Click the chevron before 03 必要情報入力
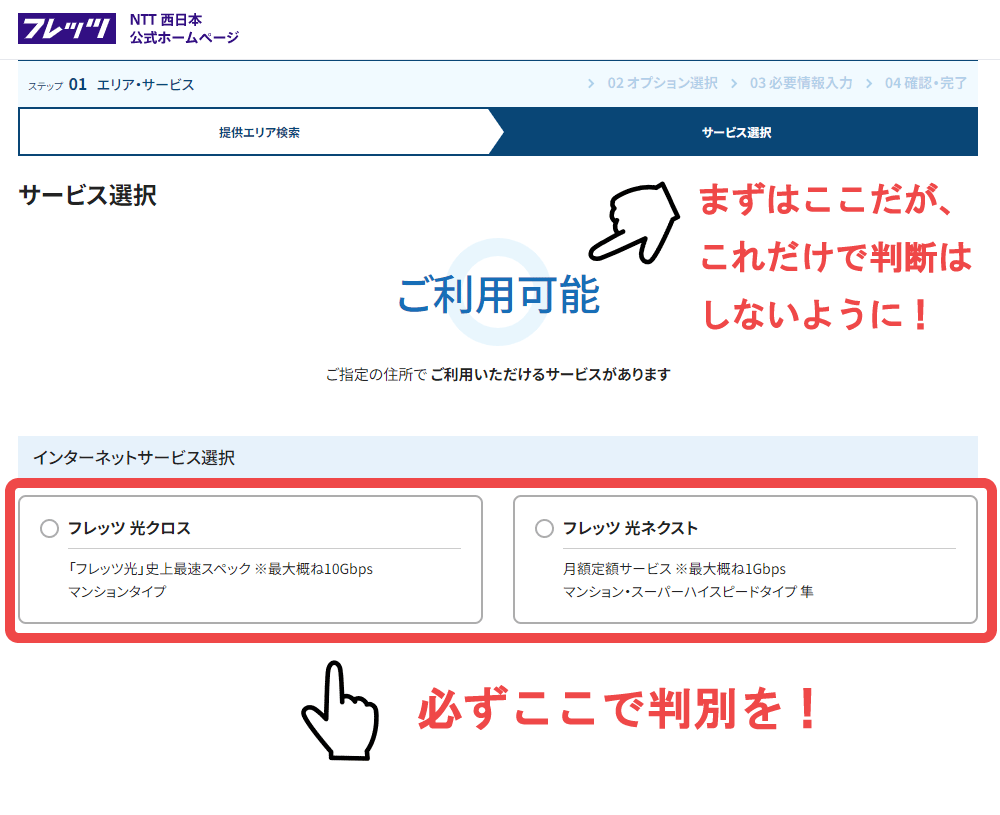The width and height of the screenshot is (1000, 815). coord(734,84)
